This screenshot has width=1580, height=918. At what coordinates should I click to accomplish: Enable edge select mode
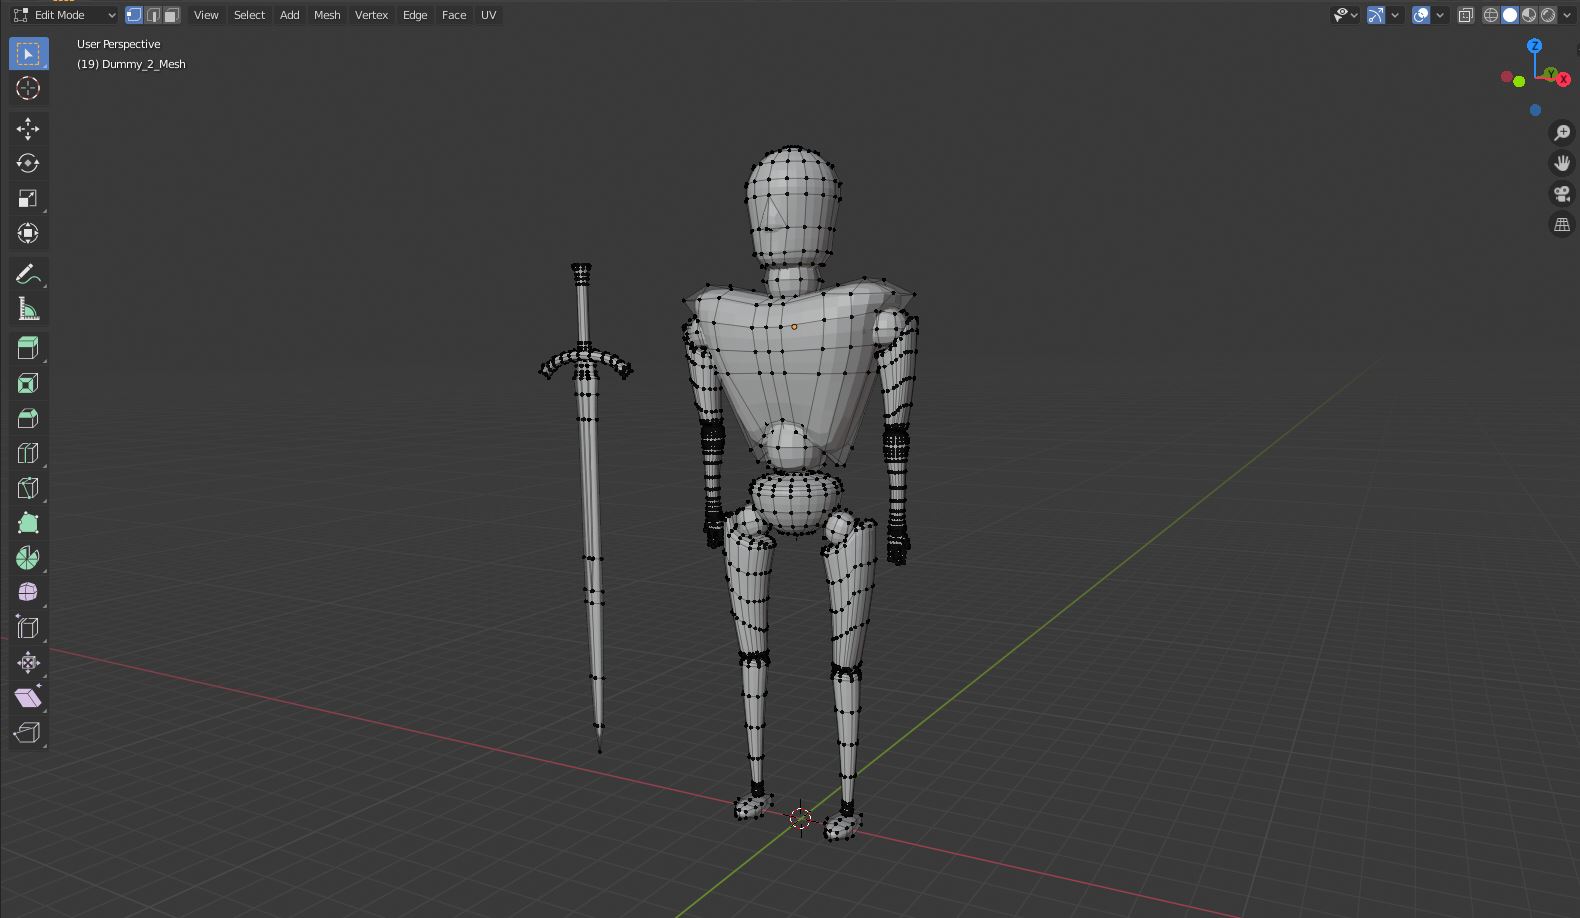tap(153, 15)
